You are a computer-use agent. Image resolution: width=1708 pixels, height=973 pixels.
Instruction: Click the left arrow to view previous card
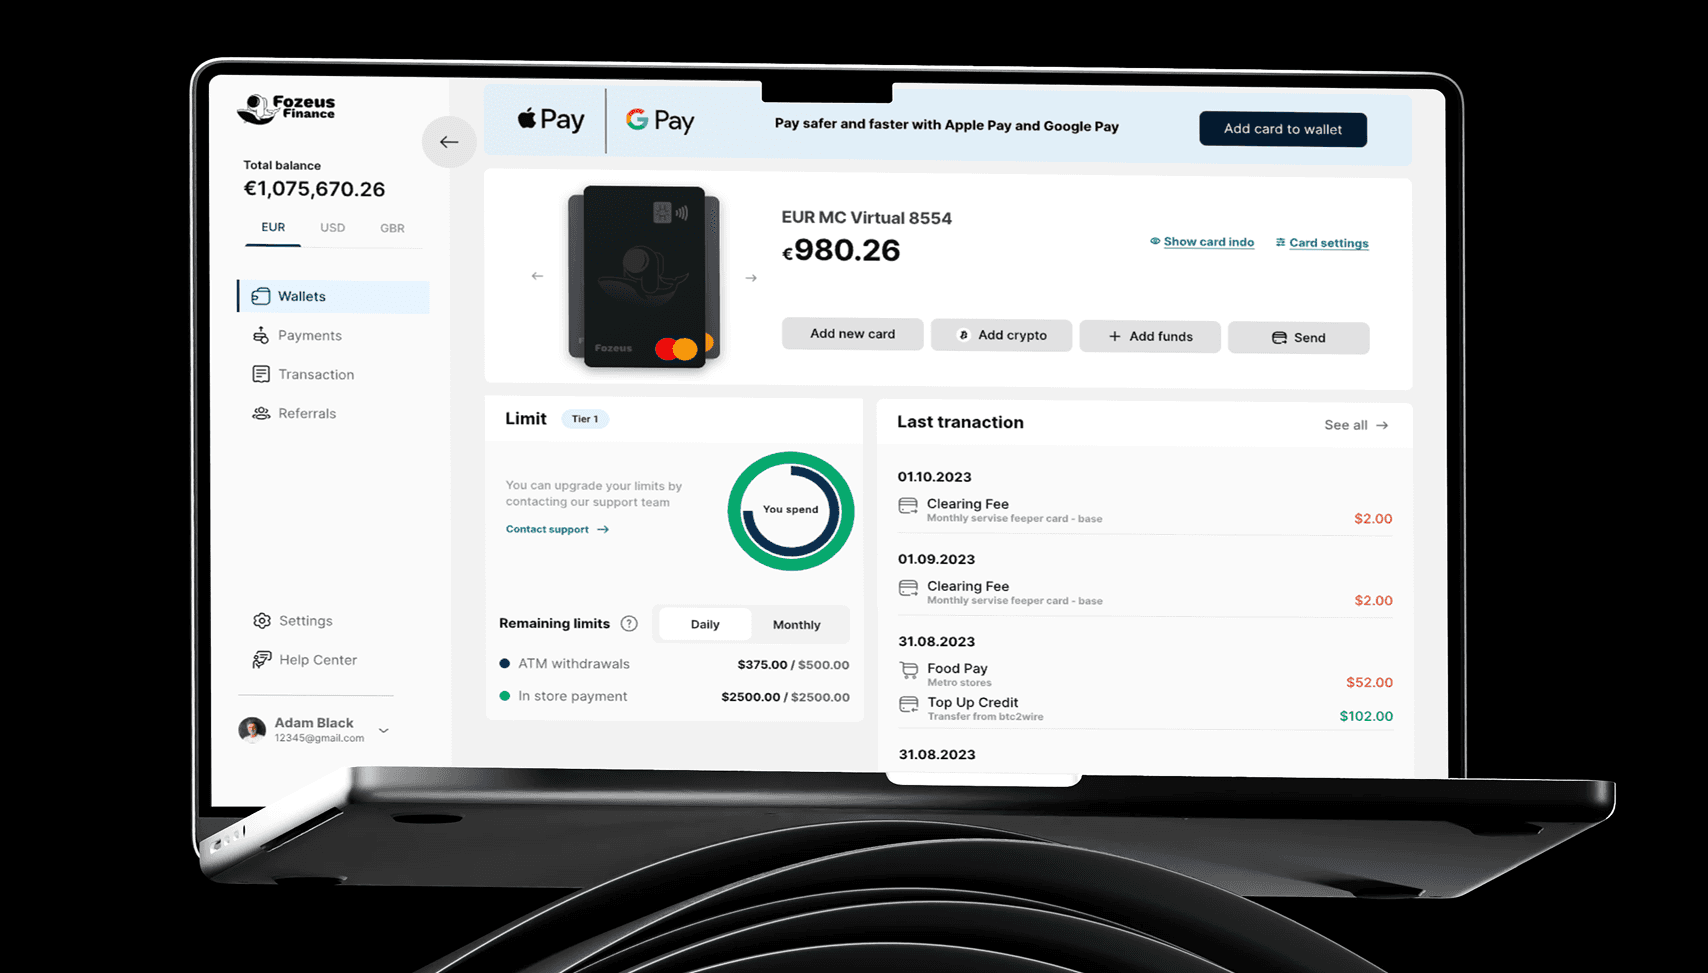pyautogui.click(x=537, y=276)
